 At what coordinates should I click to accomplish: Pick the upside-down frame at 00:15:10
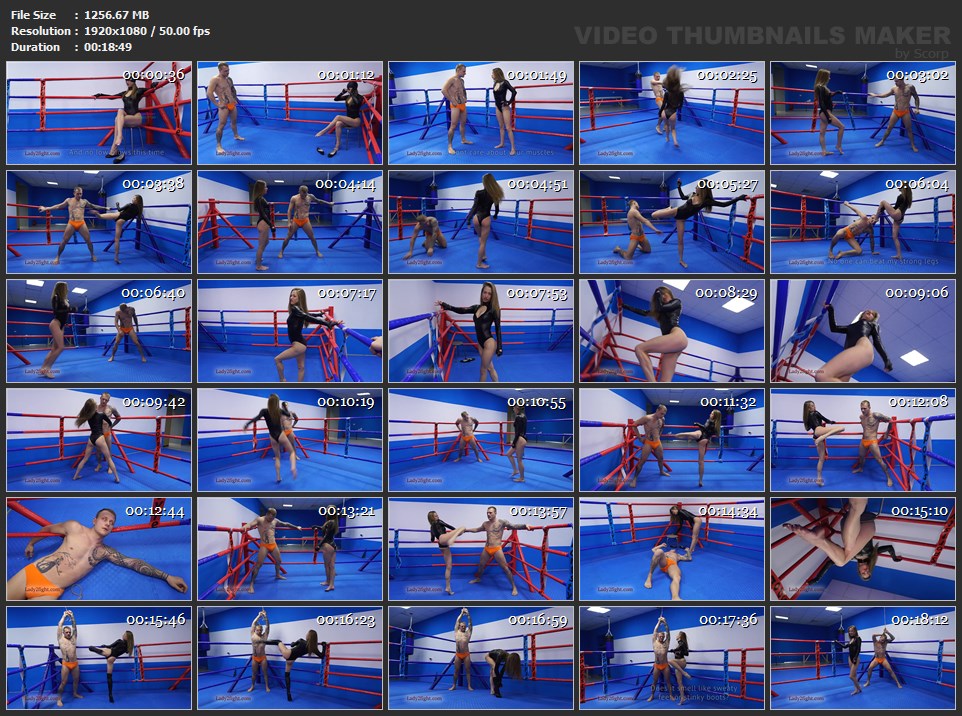click(862, 549)
